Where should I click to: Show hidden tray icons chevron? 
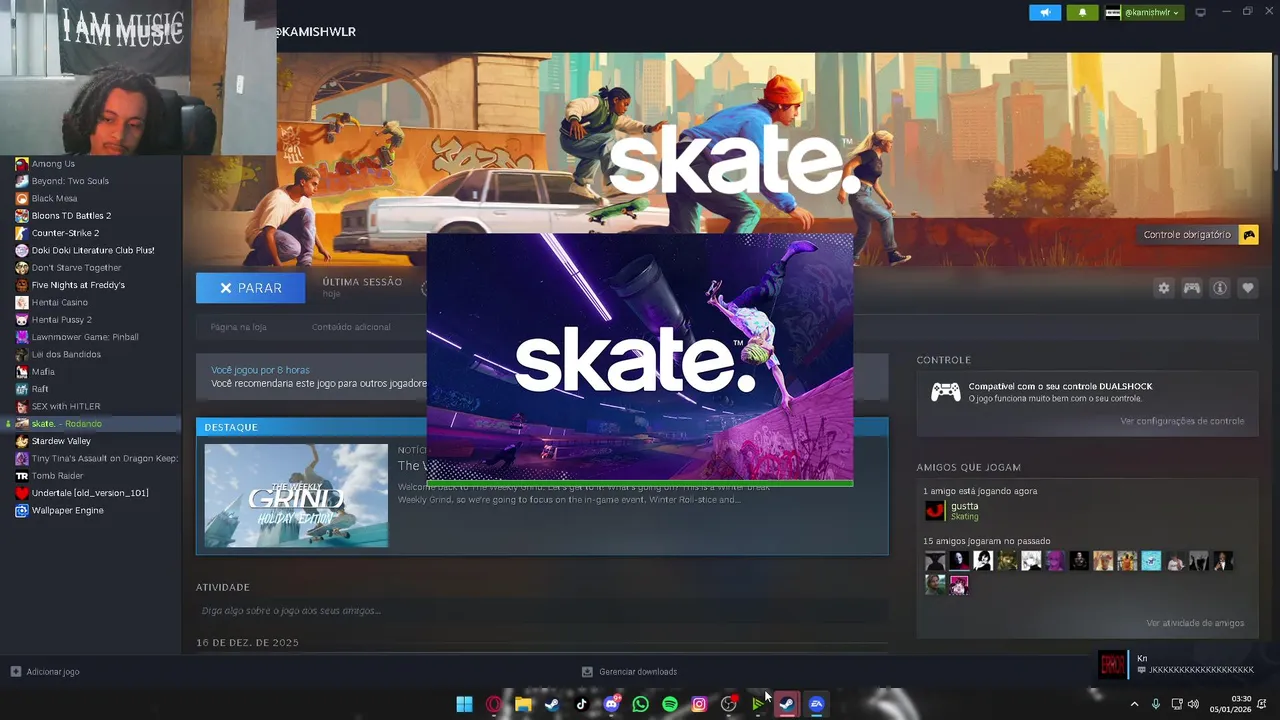coord(1134,704)
